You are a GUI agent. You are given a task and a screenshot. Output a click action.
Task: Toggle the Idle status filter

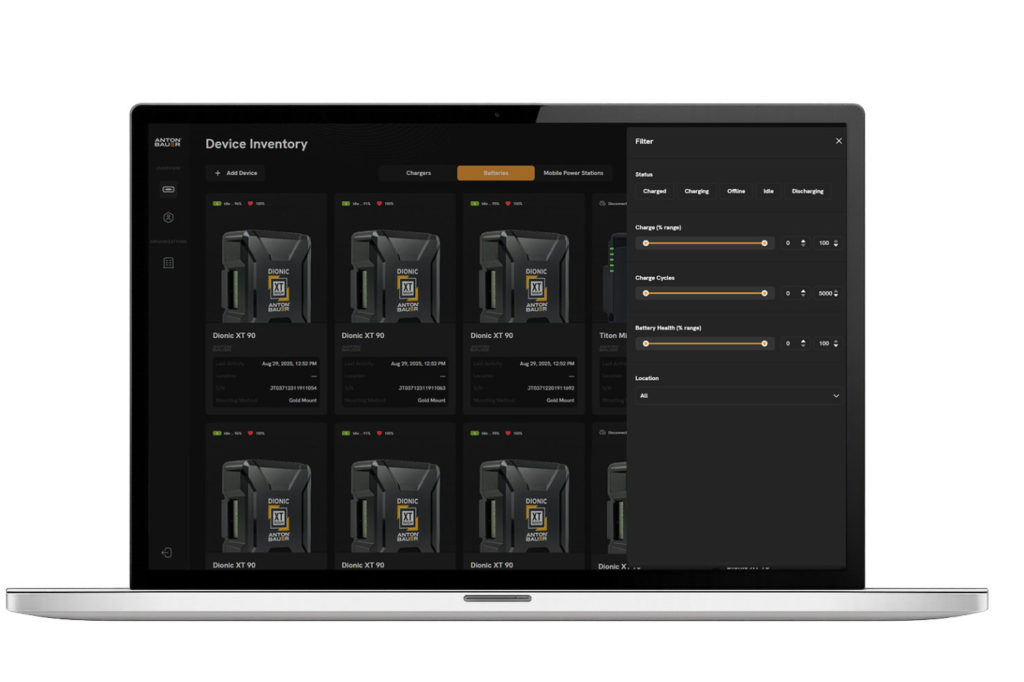[x=768, y=191]
